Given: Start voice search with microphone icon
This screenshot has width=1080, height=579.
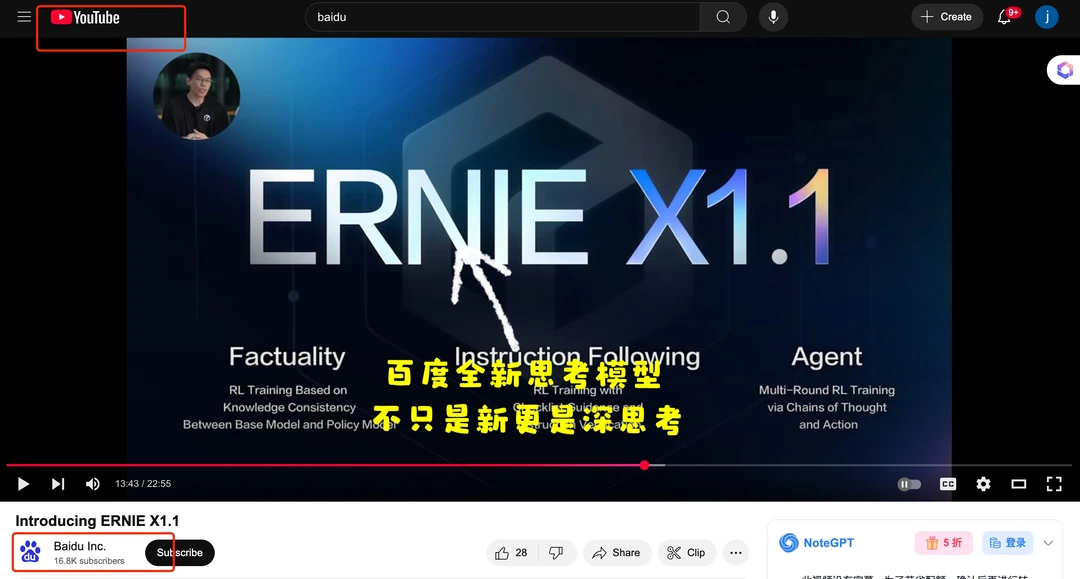Looking at the screenshot, I should 773,17.
